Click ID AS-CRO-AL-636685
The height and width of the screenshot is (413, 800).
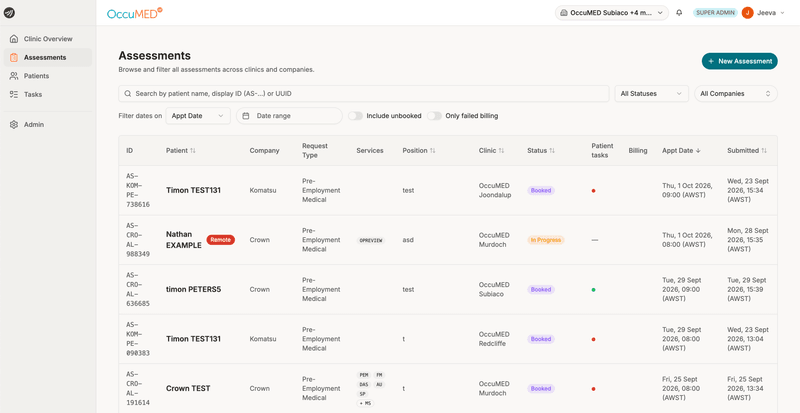(138, 289)
